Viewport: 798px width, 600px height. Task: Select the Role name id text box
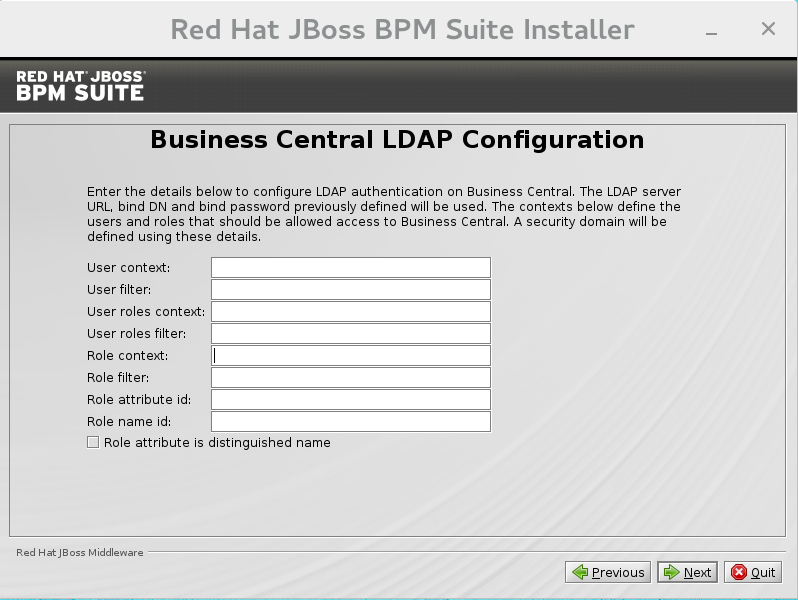[350, 422]
